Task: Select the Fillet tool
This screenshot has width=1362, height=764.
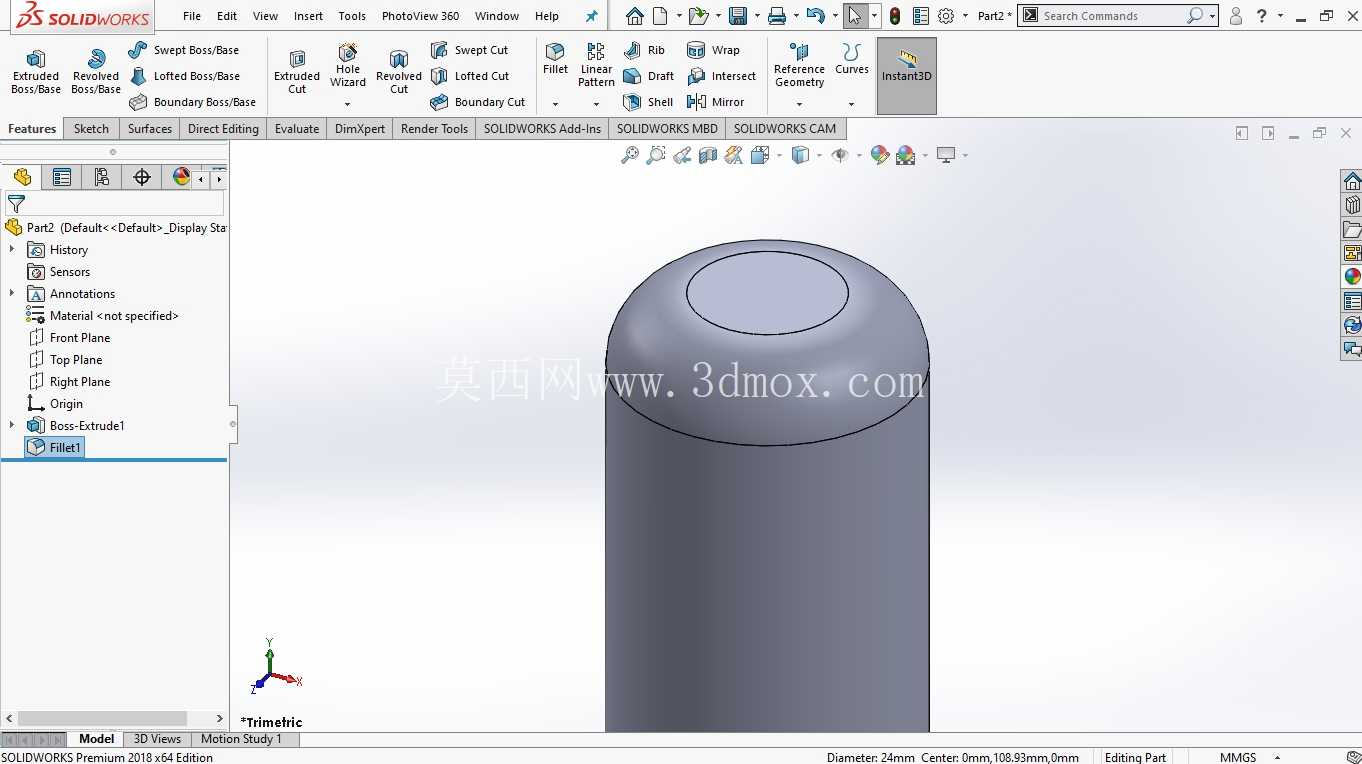Action: pyautogui.click(x=555, y=60)
